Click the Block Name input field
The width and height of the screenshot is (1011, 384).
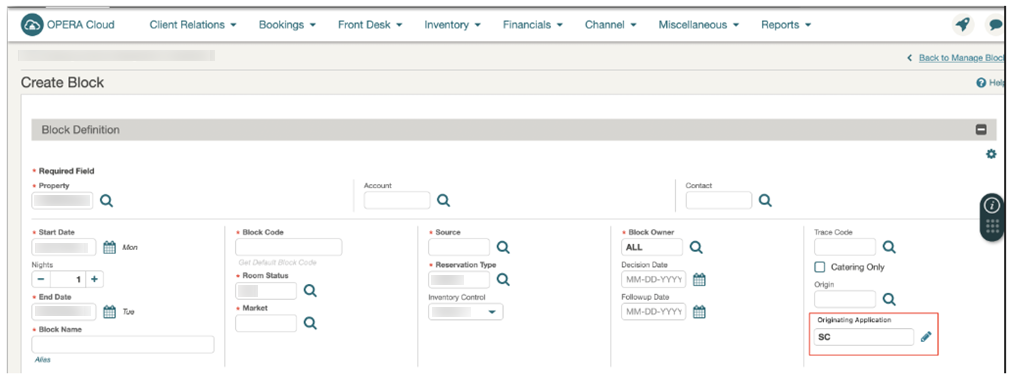pyautogui.click(x=123, y=345)
